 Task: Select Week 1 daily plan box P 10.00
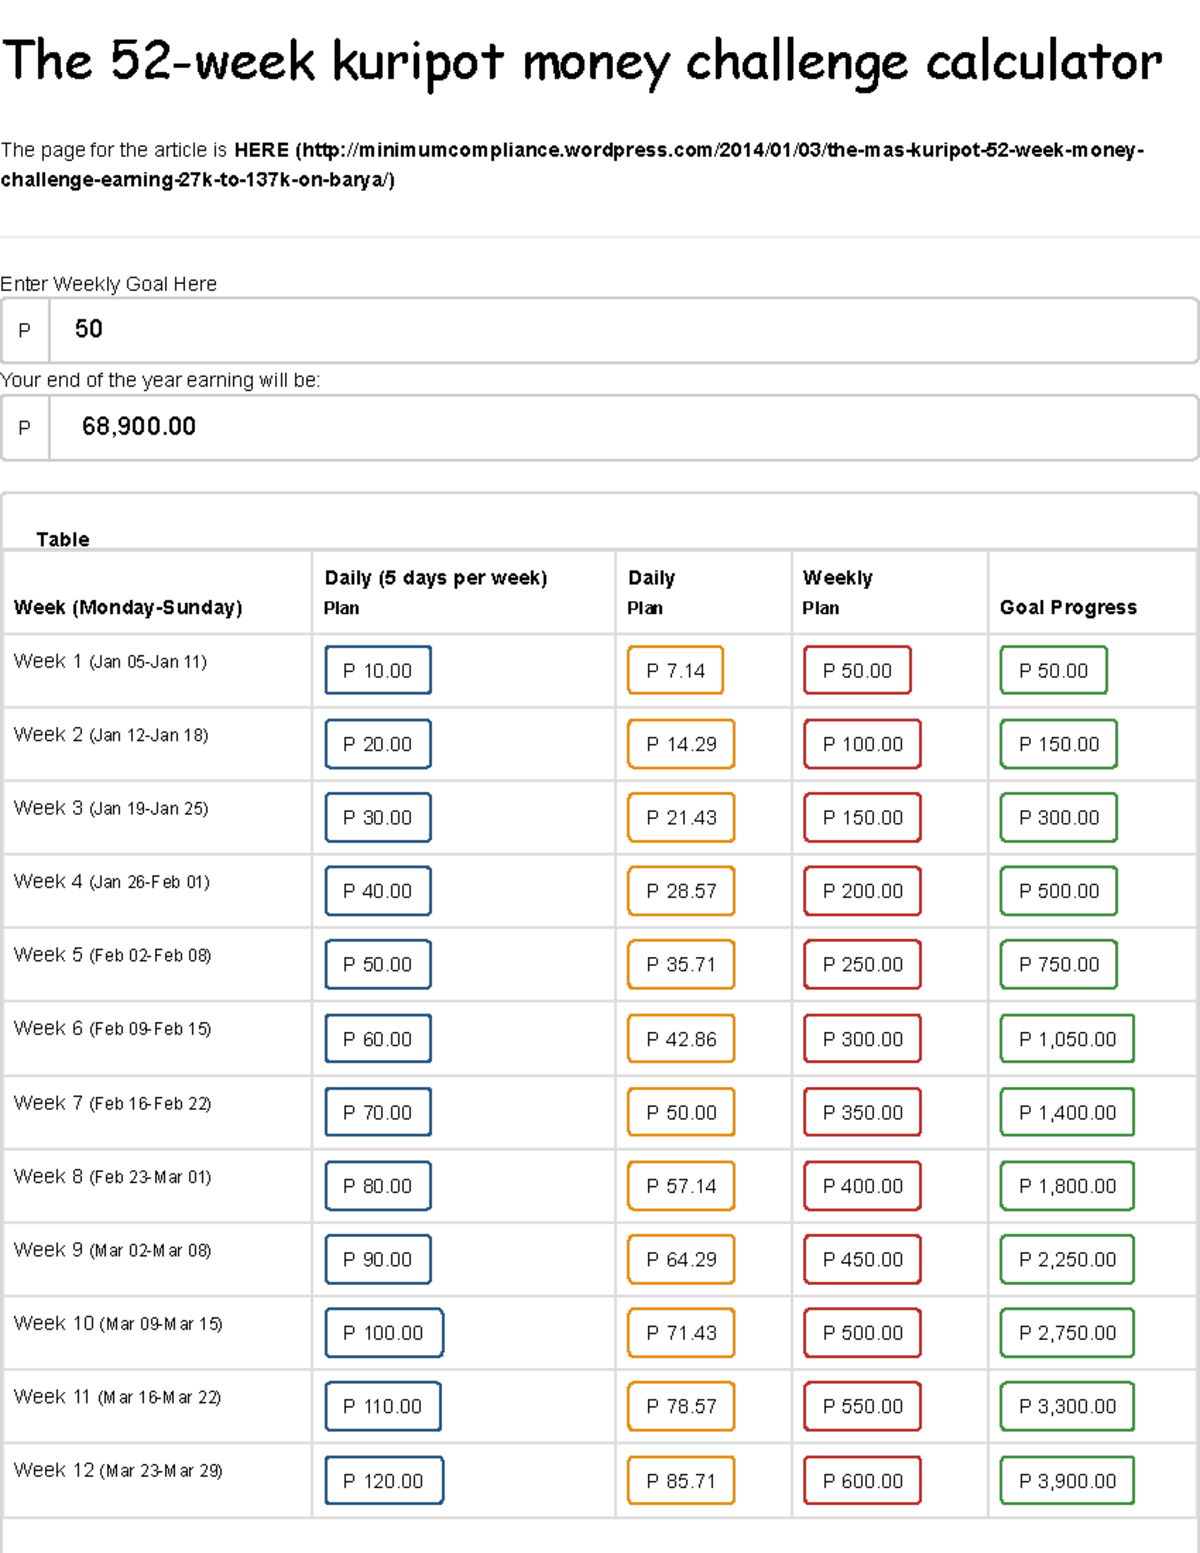click(378, 670)
